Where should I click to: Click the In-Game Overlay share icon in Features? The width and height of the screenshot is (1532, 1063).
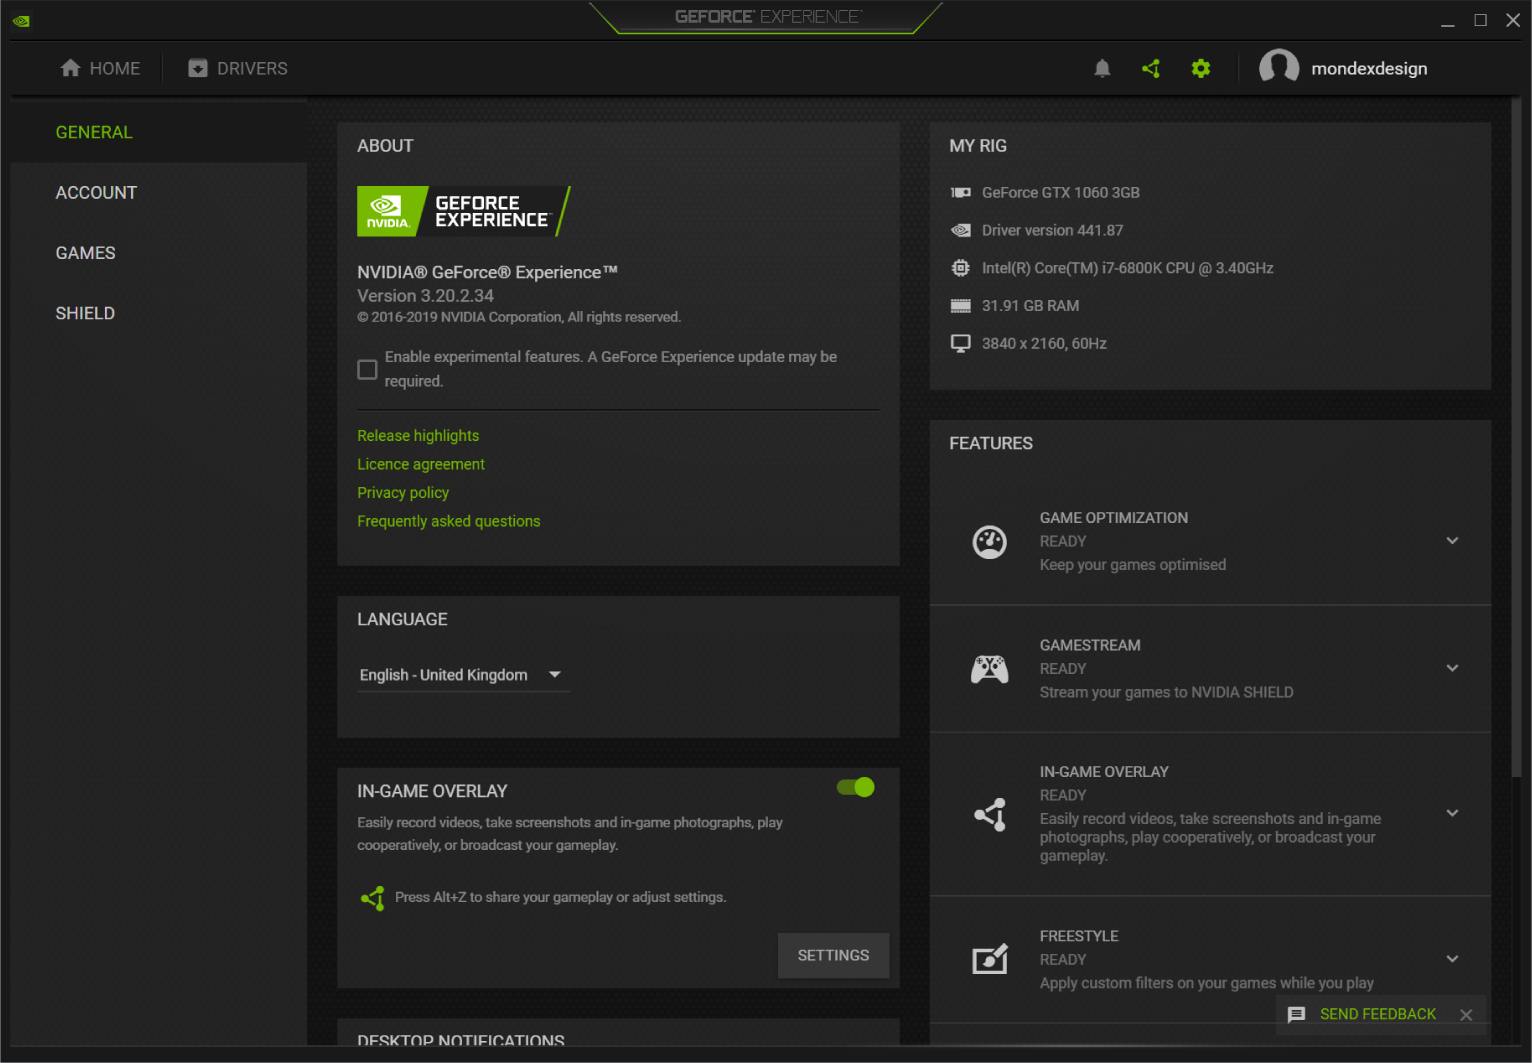pyautogui.click(x=990, y=814)
